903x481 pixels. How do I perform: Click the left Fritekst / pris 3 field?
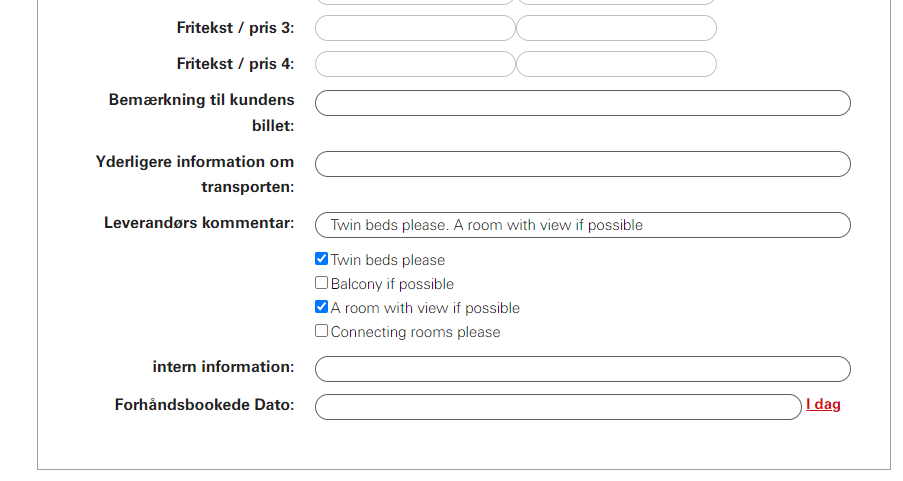(415, 28)
